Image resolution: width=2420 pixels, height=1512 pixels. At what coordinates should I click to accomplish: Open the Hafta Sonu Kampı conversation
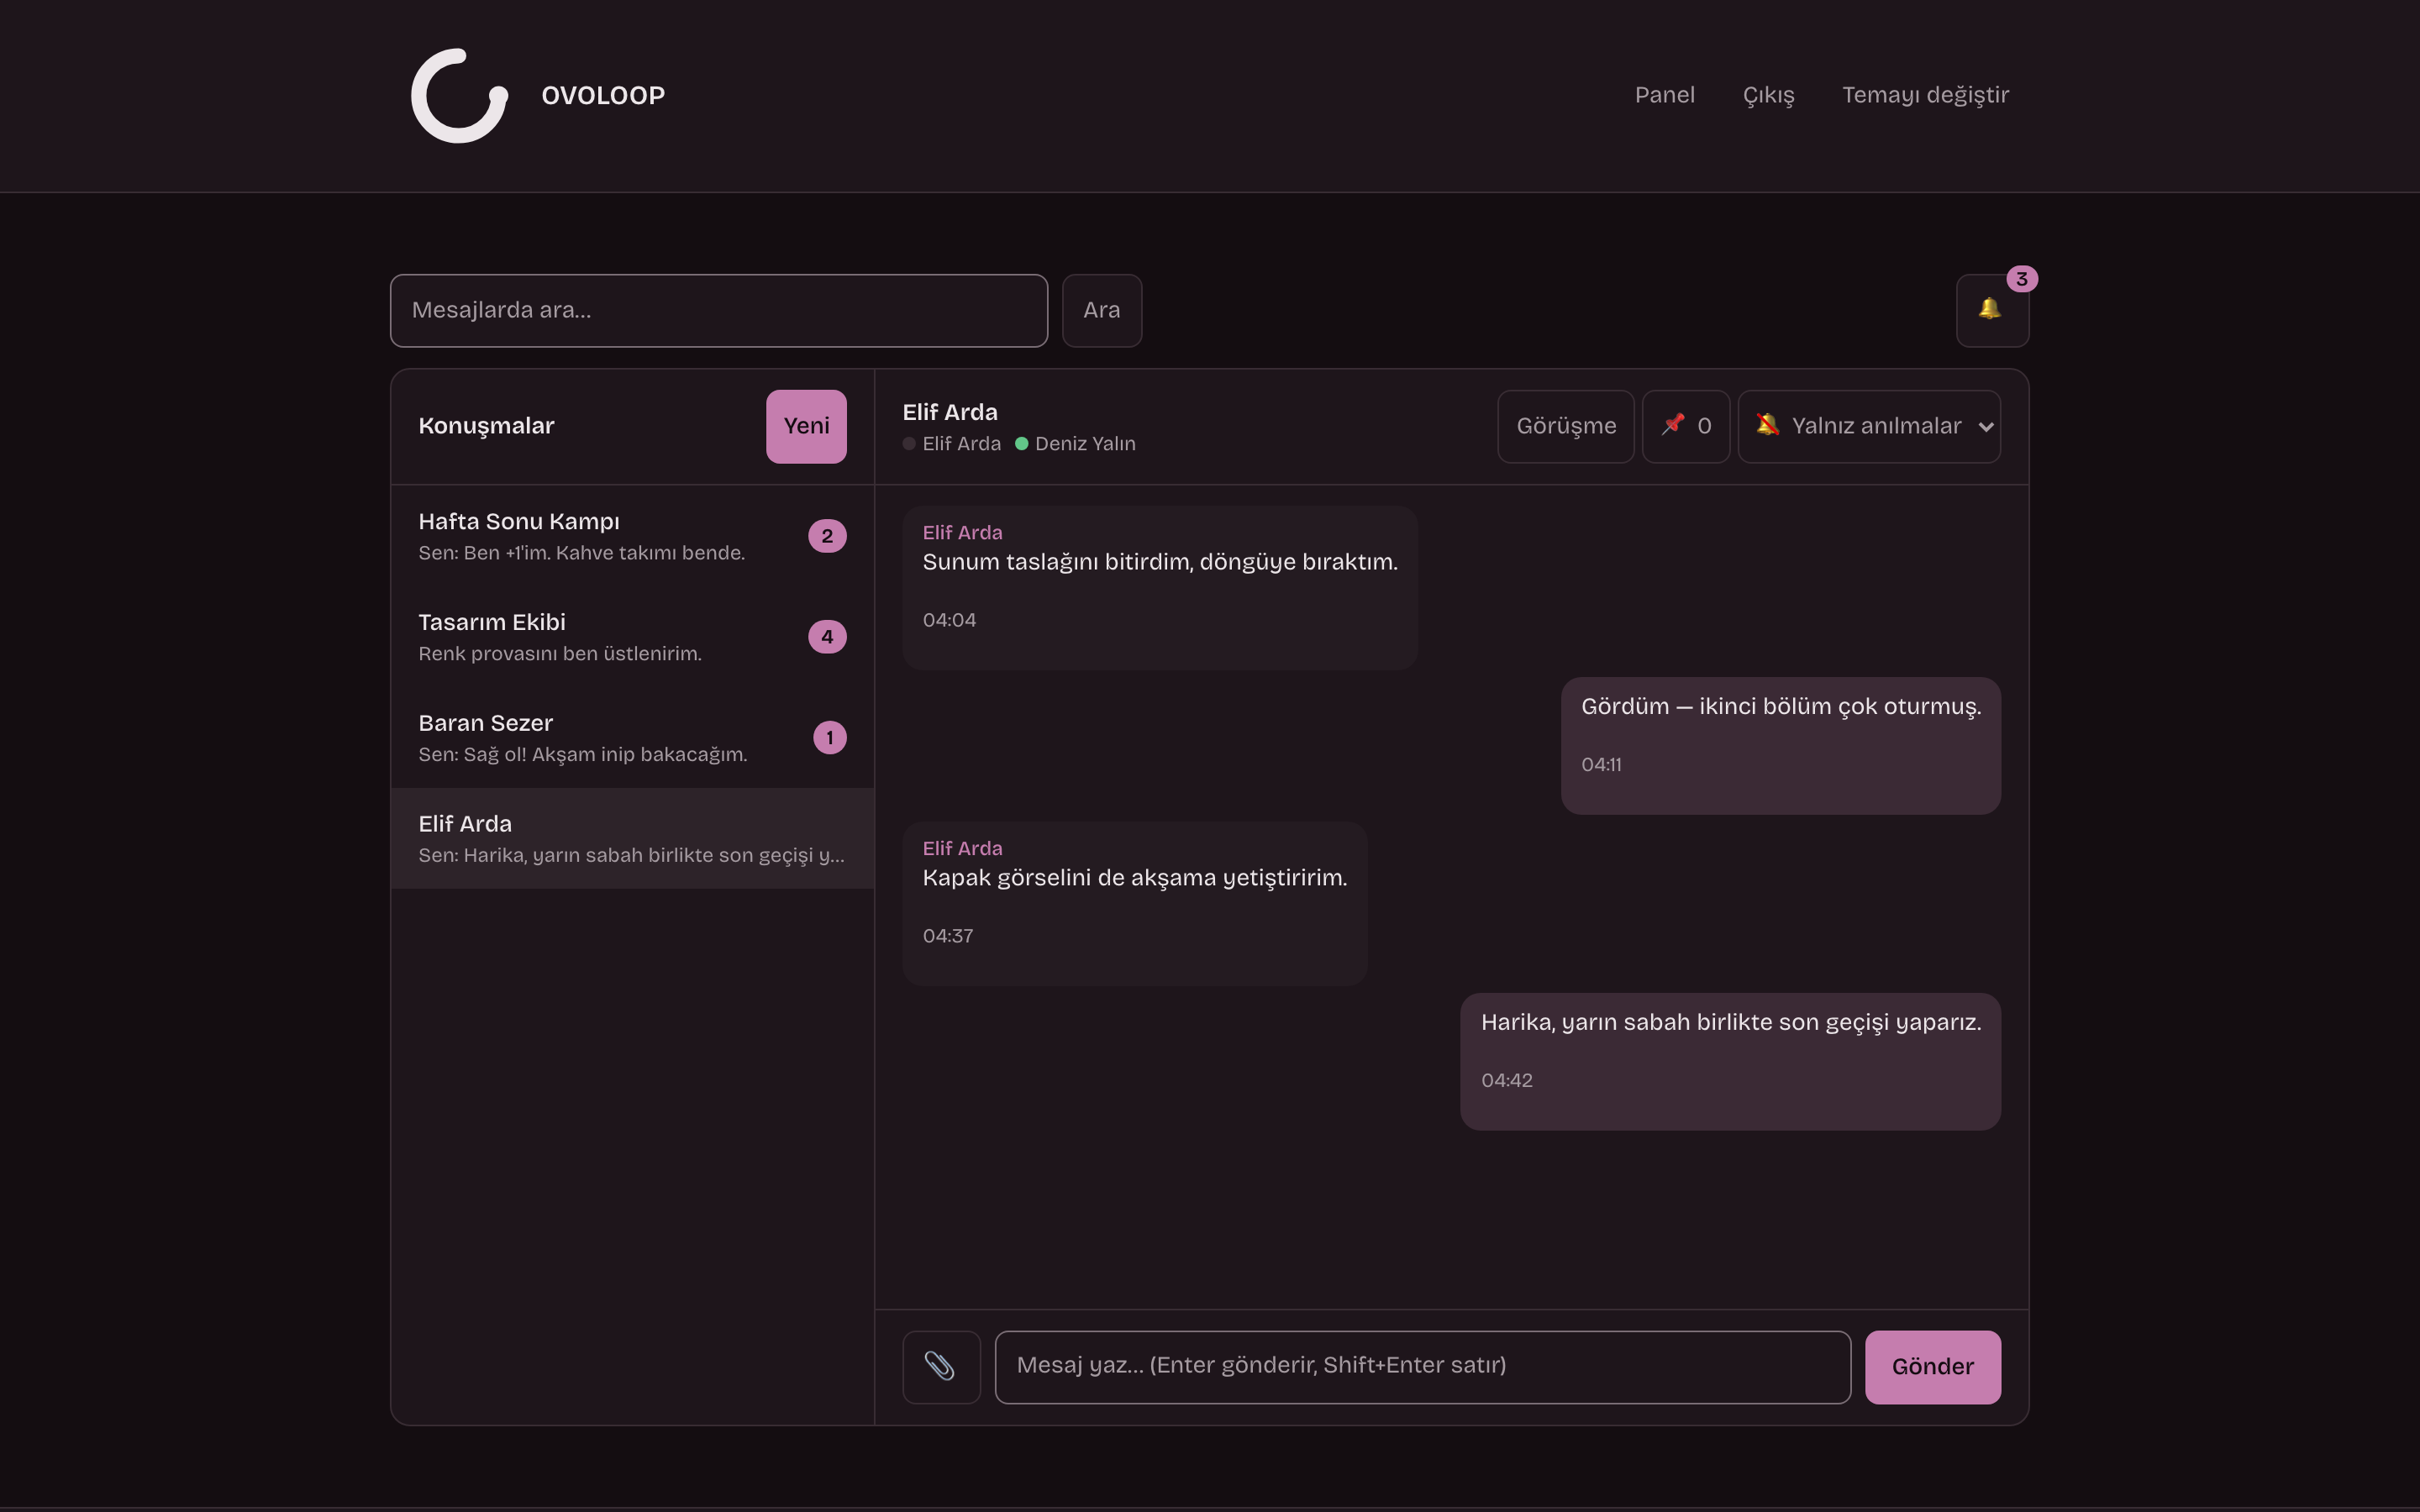pyautogui.click(x=632, y=536)
